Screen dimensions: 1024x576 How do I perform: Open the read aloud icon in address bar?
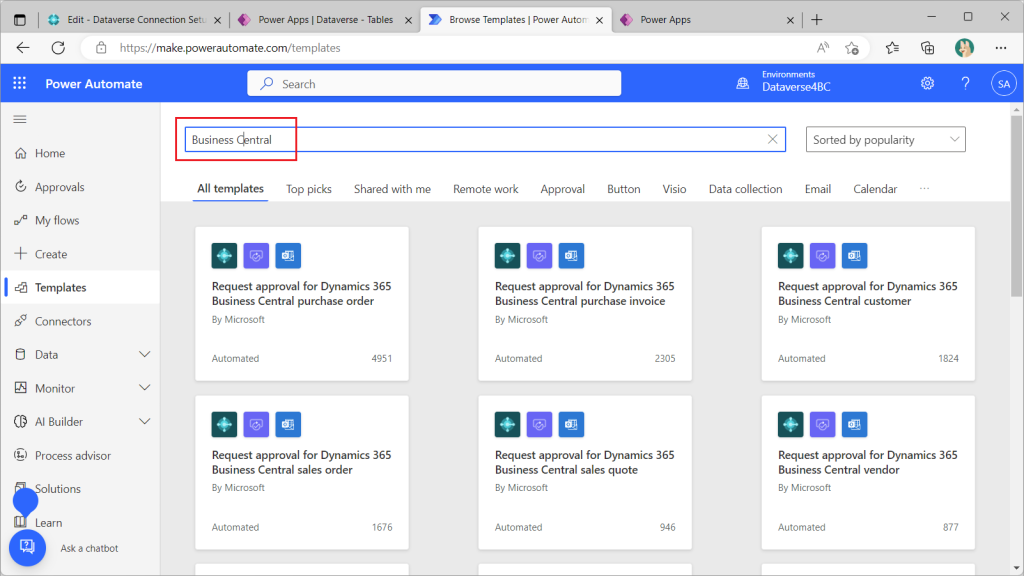pos(823,48)
